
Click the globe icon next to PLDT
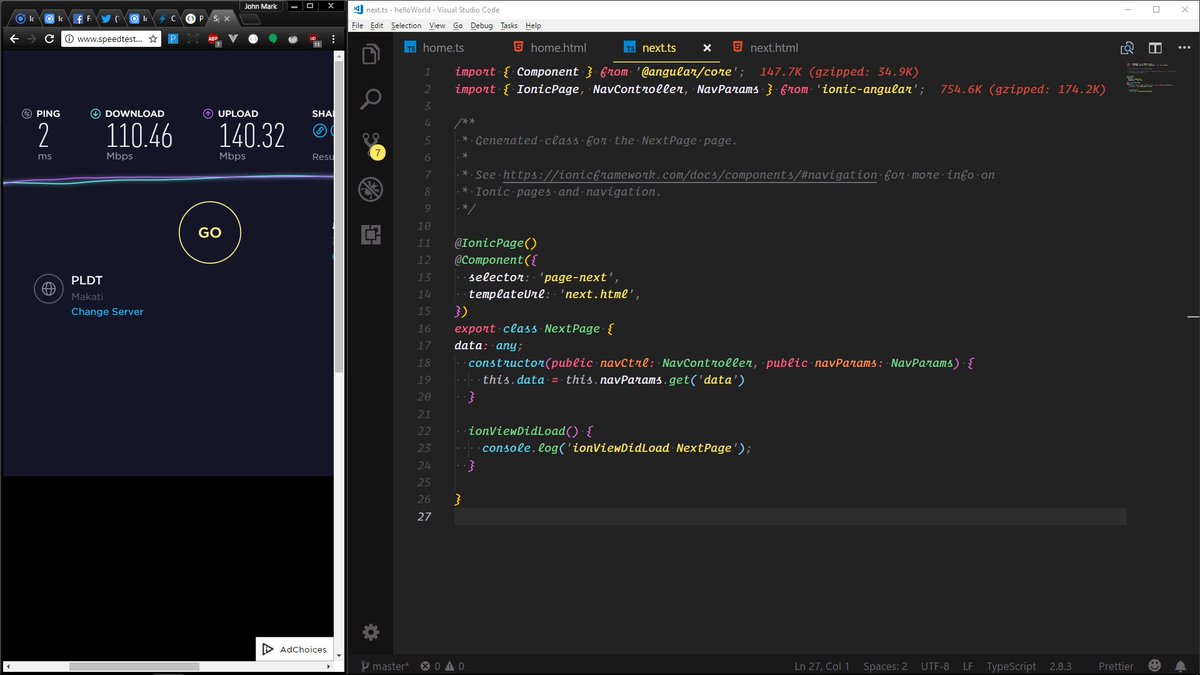pos(47,290)
